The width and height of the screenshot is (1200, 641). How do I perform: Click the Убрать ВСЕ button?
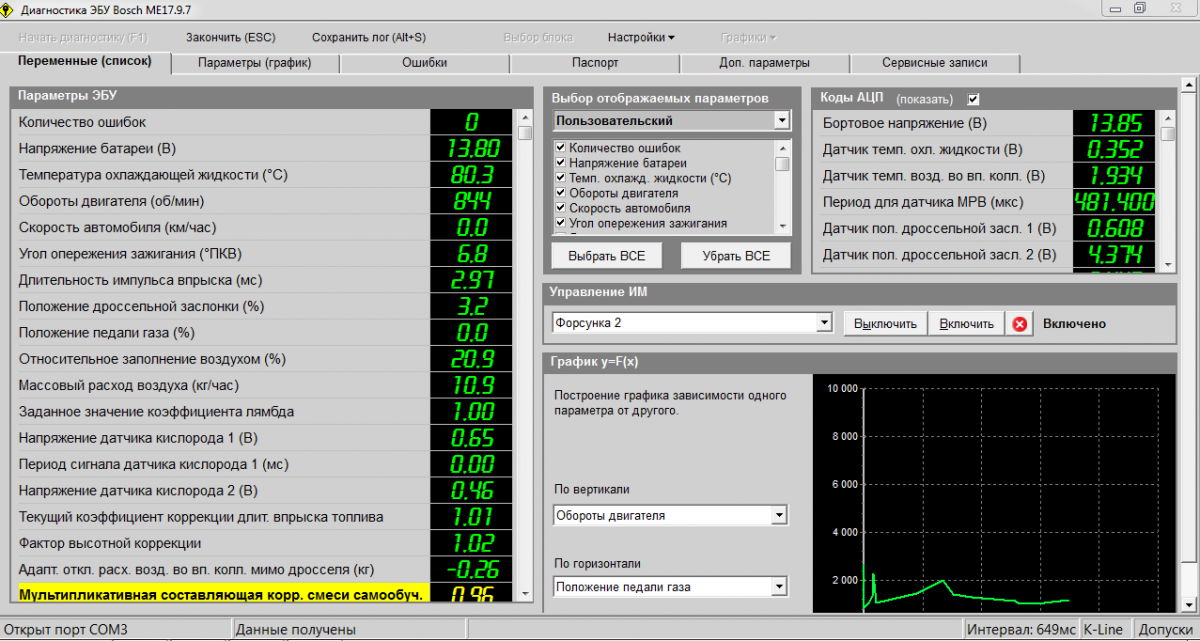(737, 256)
